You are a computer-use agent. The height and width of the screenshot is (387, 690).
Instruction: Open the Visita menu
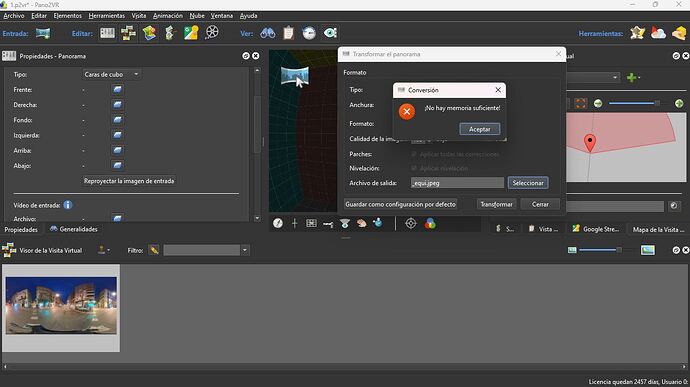tap(139, 15)
